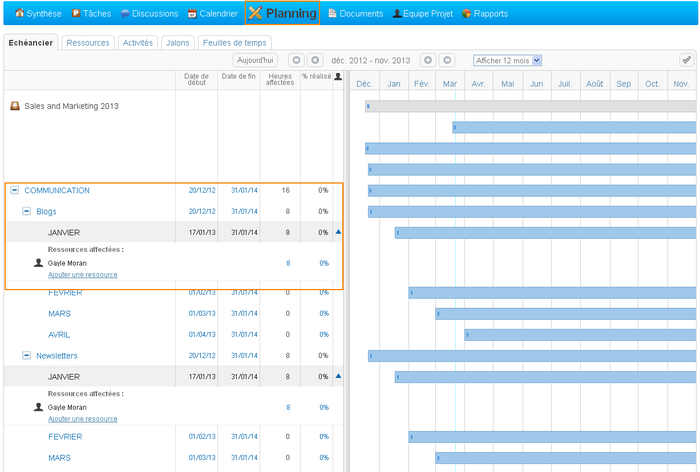Switch to the Ressources tab

click(88, 43)
